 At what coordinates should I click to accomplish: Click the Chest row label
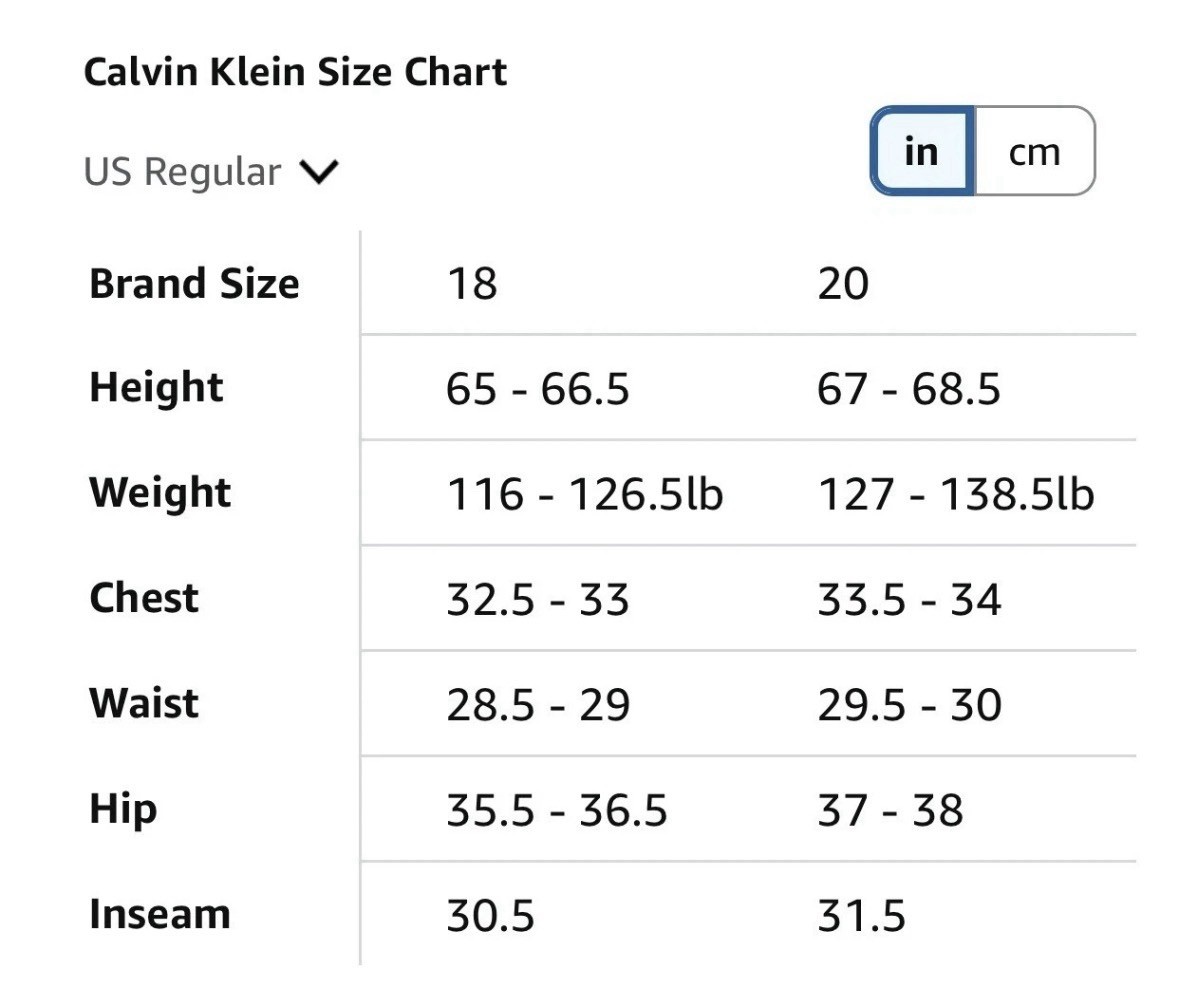[144, 598]
